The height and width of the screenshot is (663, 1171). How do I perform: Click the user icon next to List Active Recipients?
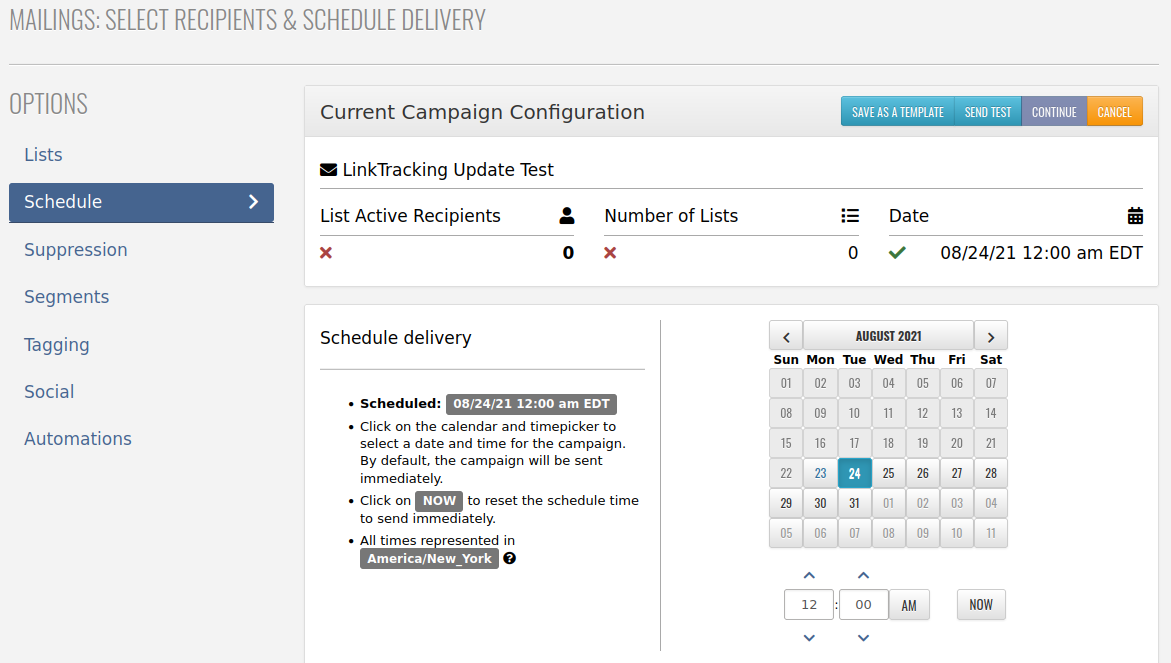click(567, 216)
